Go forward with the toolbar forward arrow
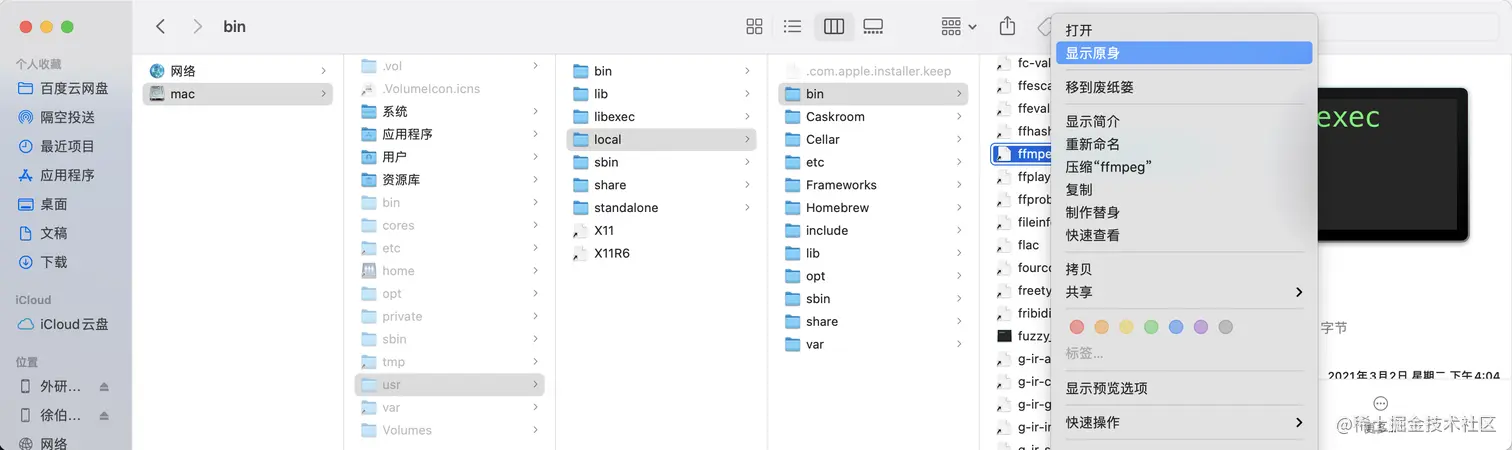1512x450 pixels. tap(197, 27)
